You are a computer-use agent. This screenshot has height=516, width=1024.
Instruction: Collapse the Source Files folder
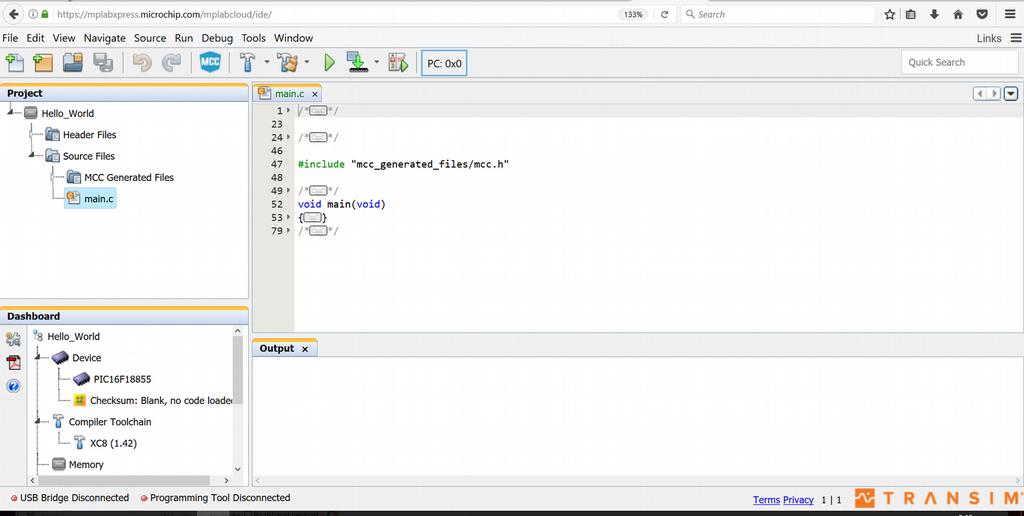tap(32, 155)
